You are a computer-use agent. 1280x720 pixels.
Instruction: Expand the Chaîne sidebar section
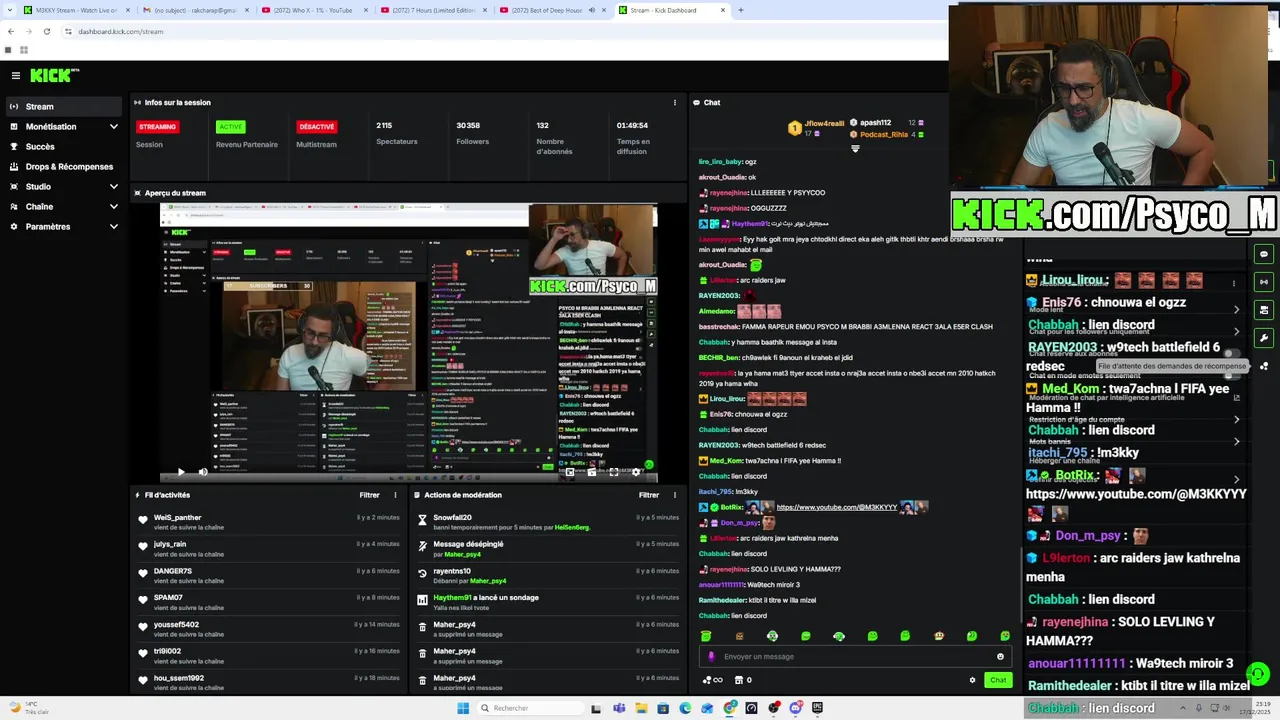coord(62,206)
